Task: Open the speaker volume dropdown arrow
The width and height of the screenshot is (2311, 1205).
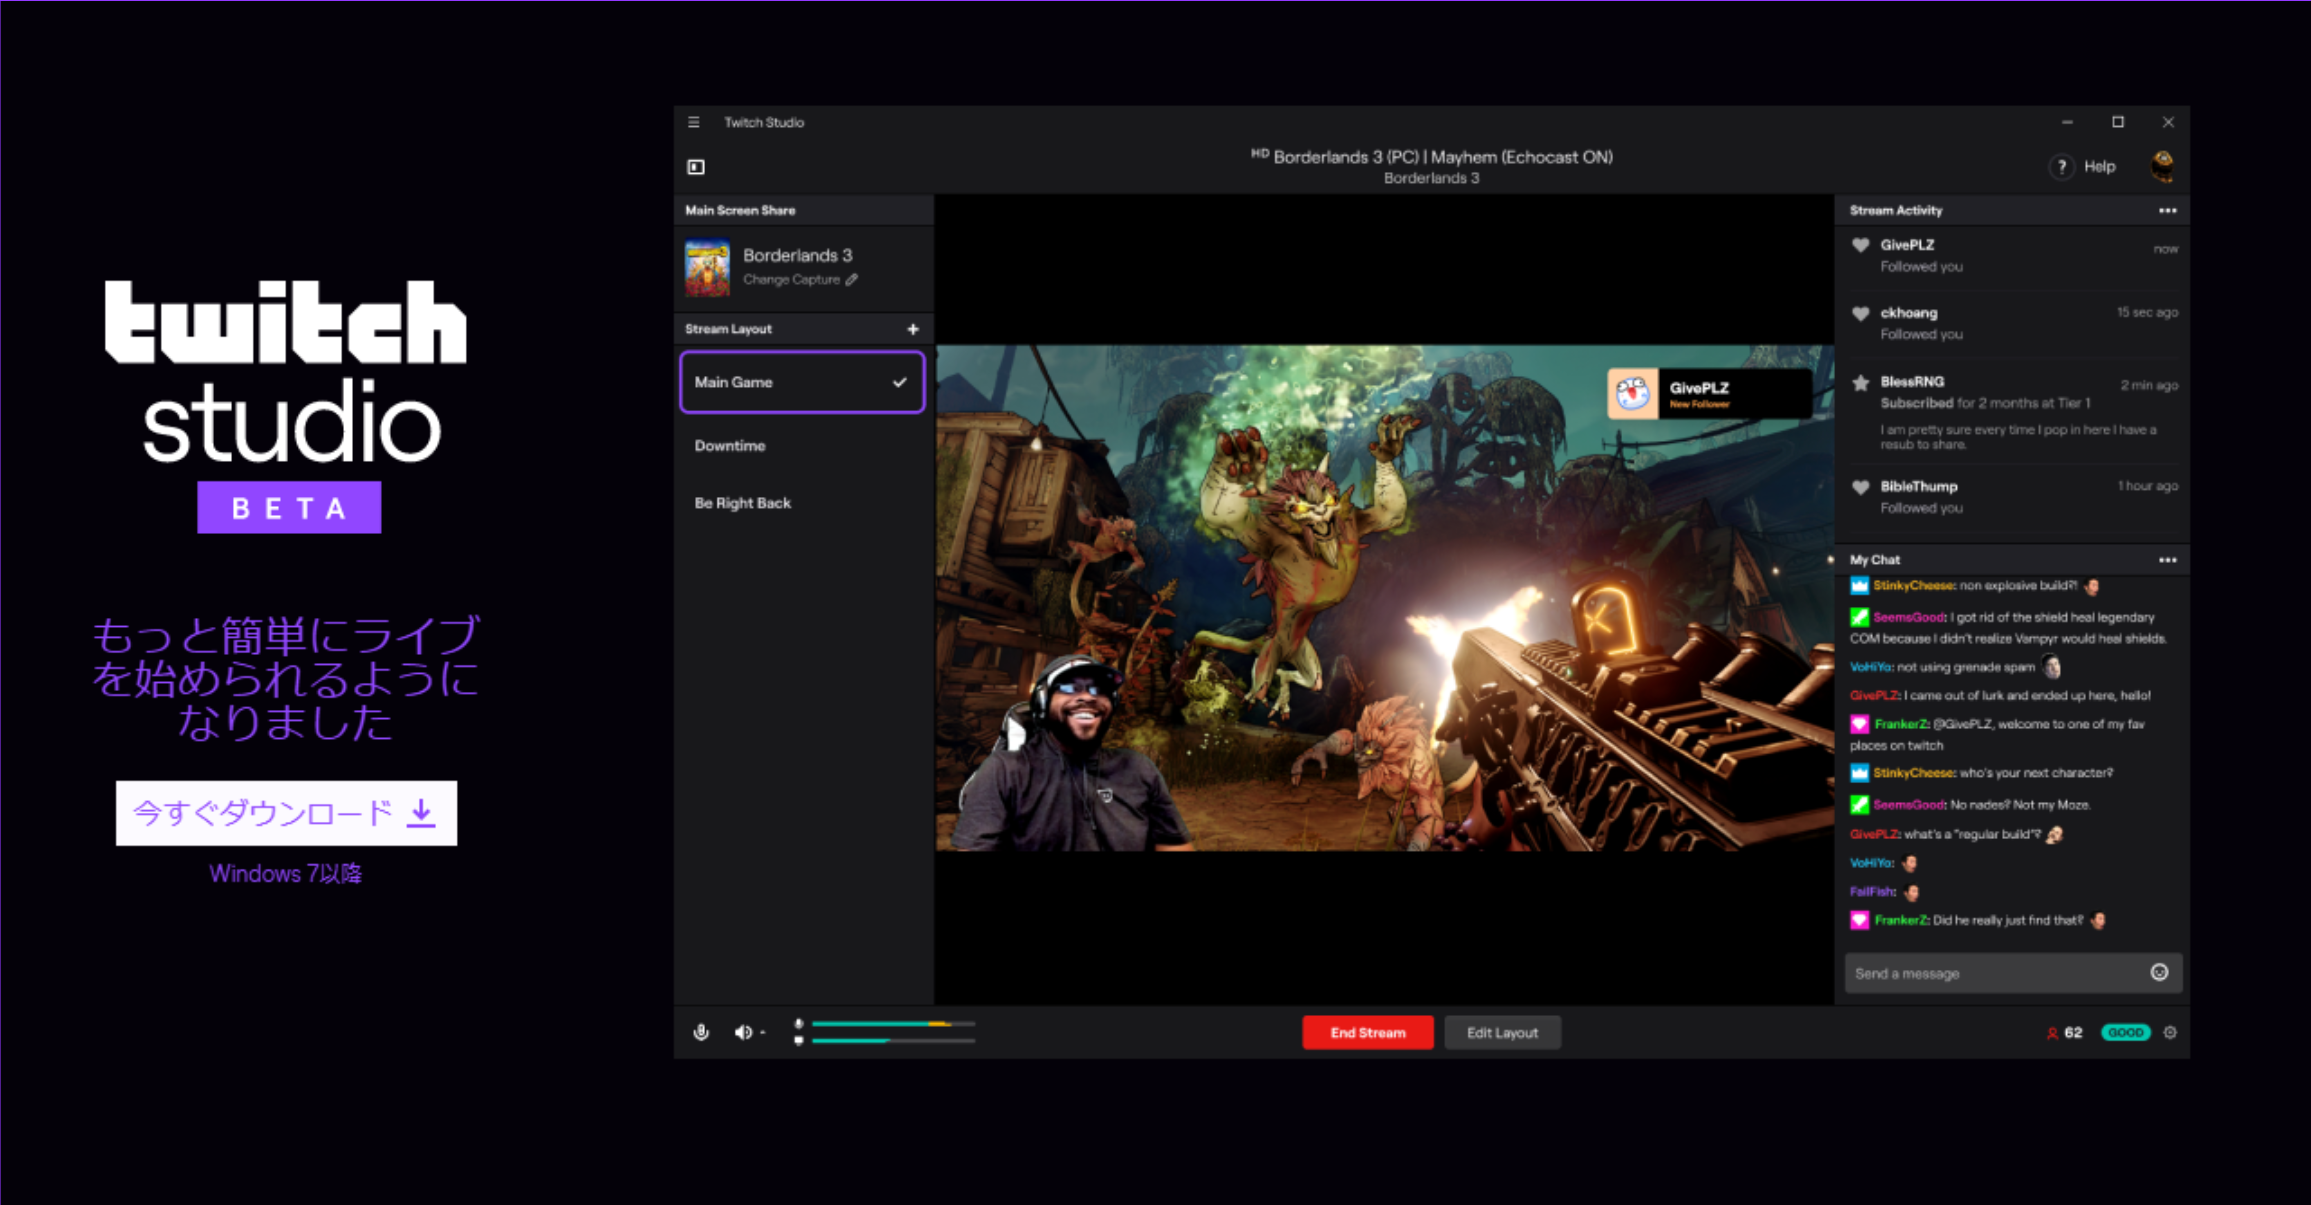Action: point(763,1033)
